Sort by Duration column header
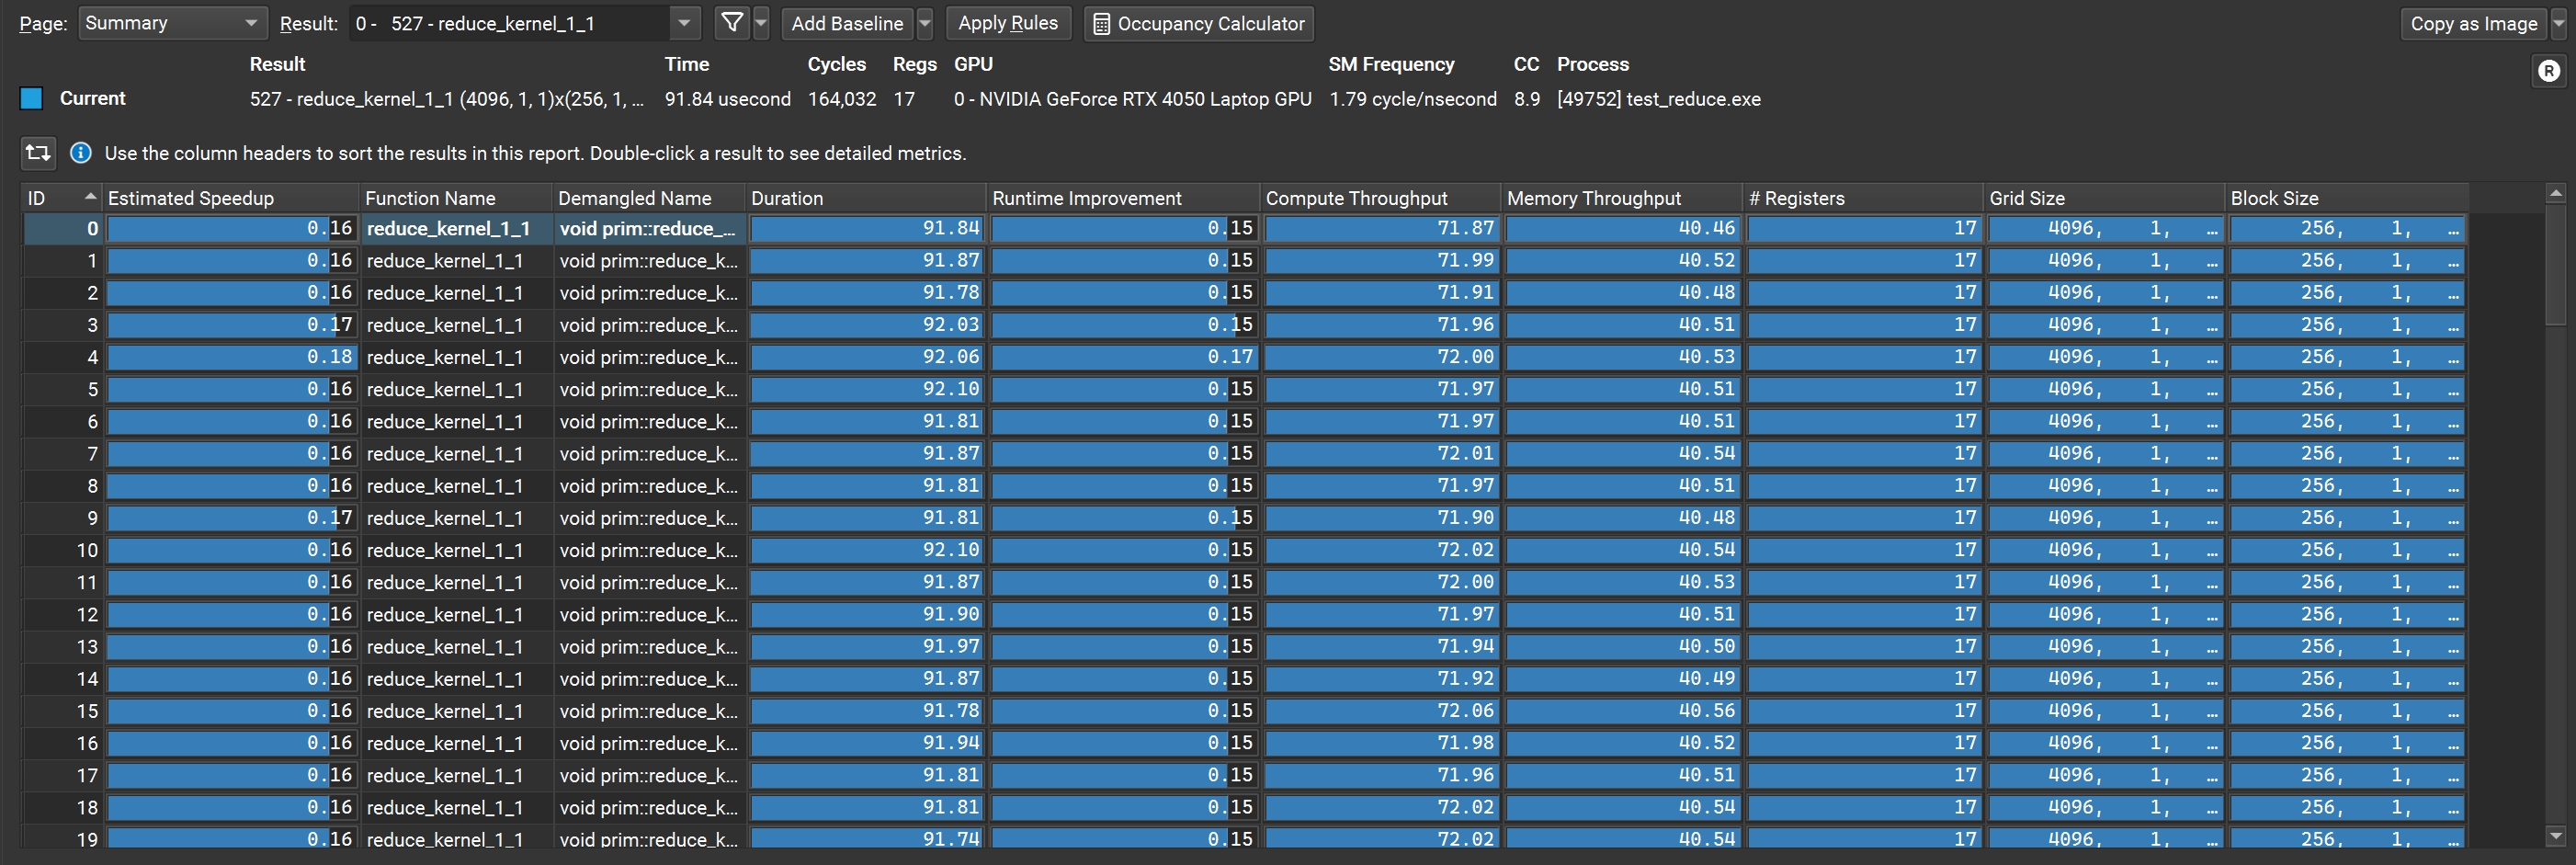Viewport: 2576px width, 865px height. (x=866, y=198)
